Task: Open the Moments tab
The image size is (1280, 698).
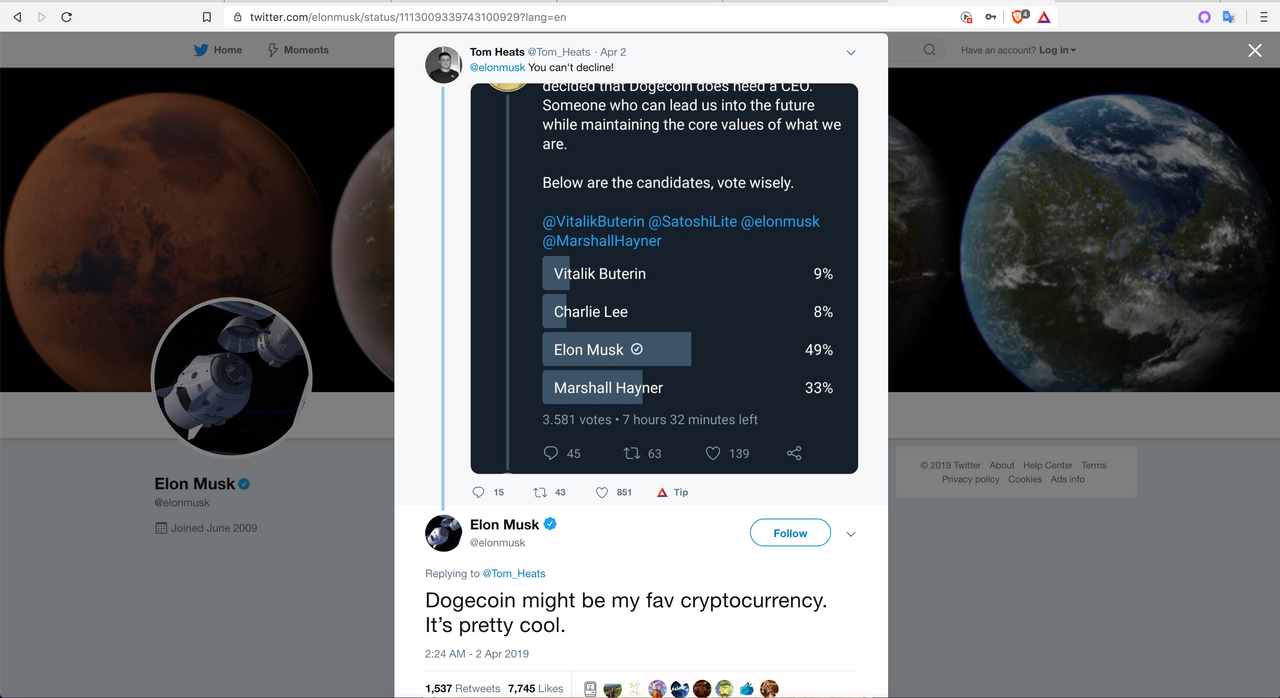Action: click(x=298, y=50)
